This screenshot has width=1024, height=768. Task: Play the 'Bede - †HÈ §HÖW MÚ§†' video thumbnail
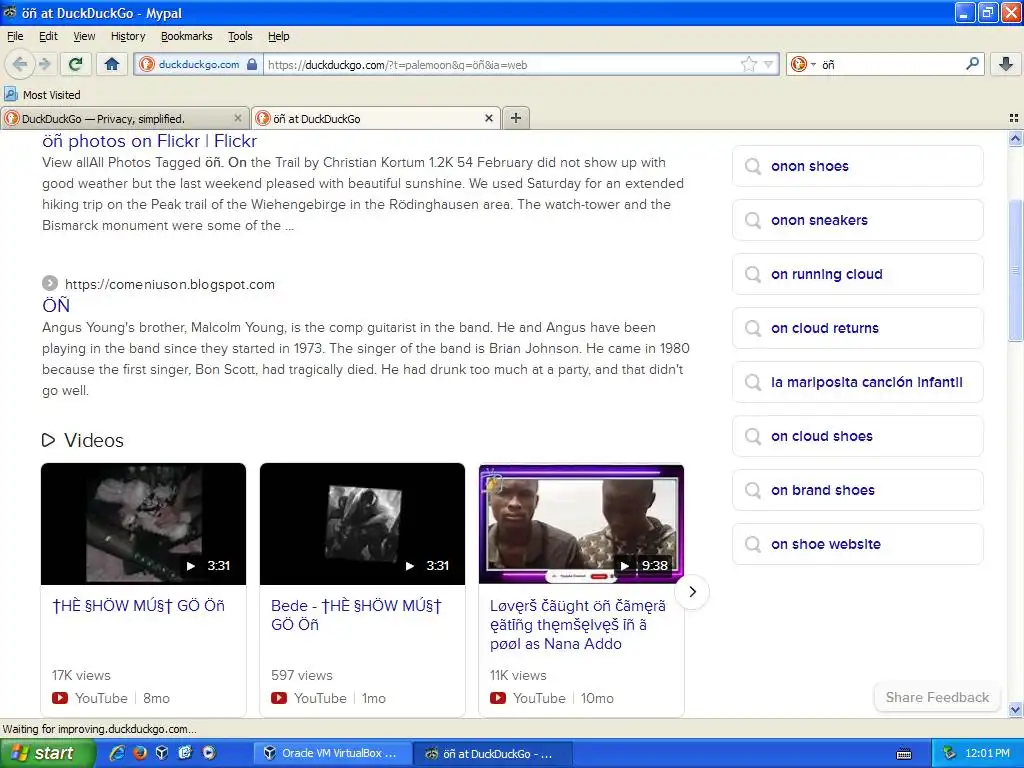[x=362, y=524]
